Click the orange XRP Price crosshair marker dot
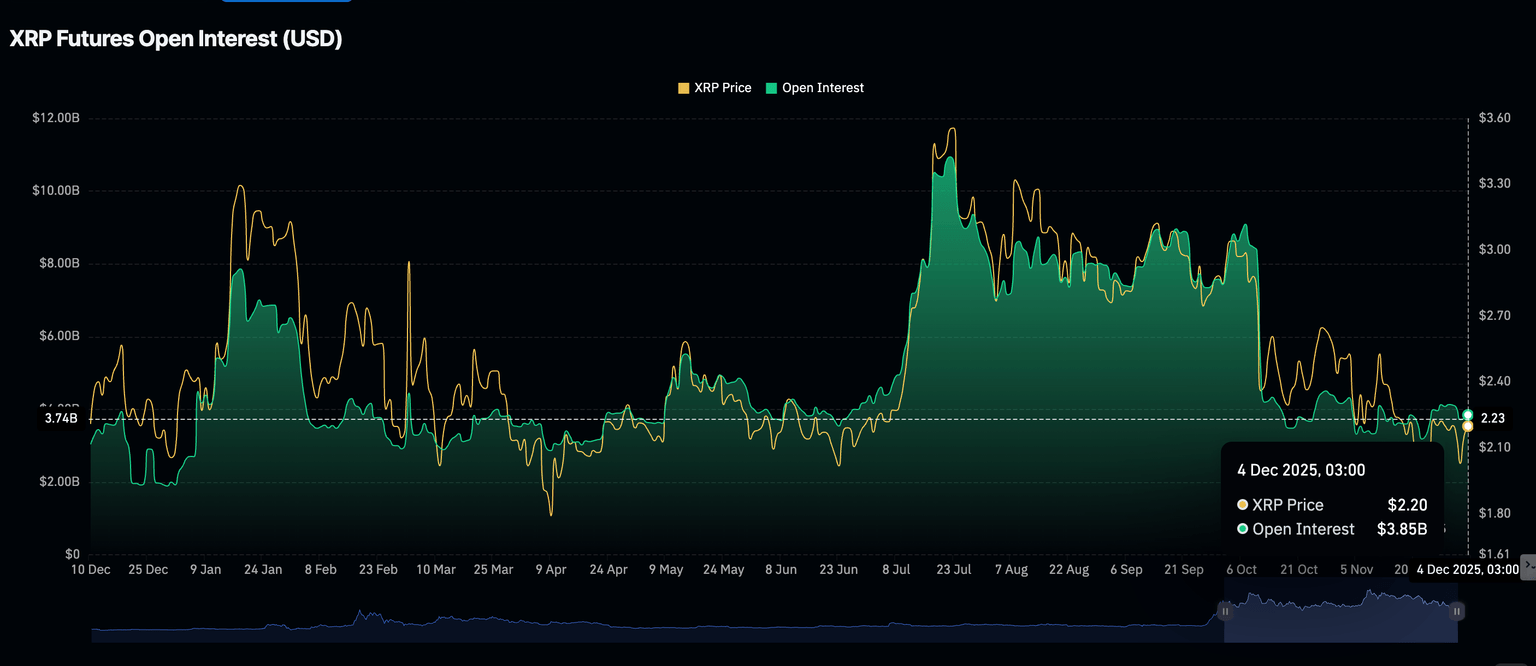The height and width of the screenshot is (666, 1536). point(1467,426)
